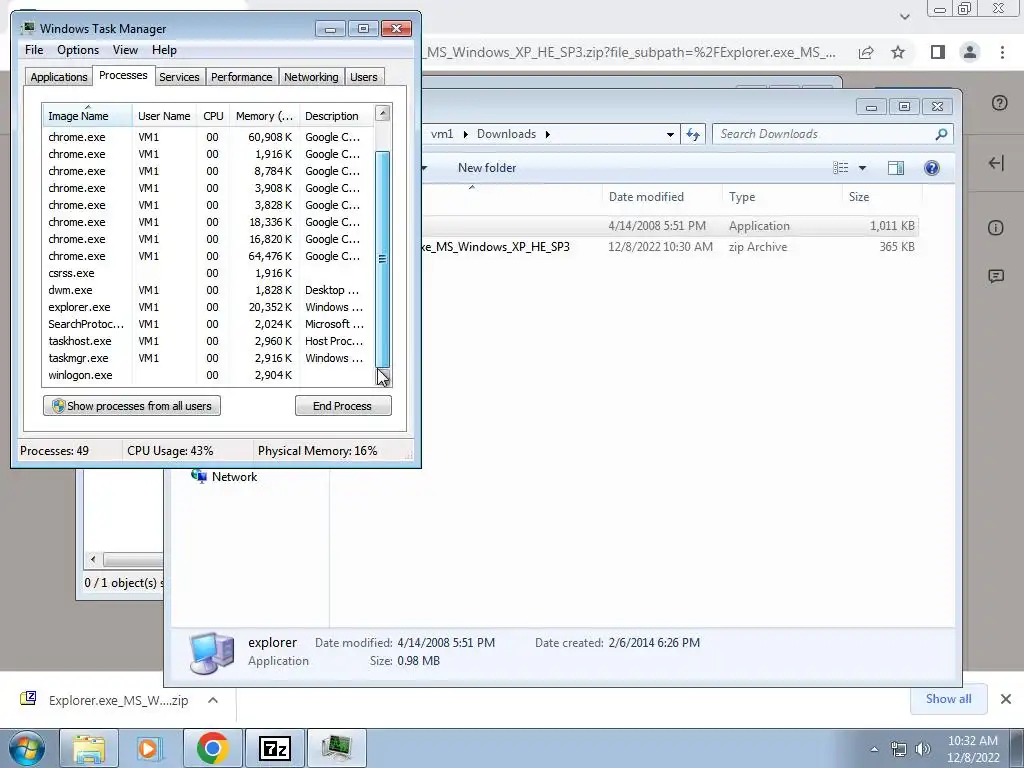The image size is (1024, 768).
Task: Select the dwm.exe process row
Action: (209, 290)
